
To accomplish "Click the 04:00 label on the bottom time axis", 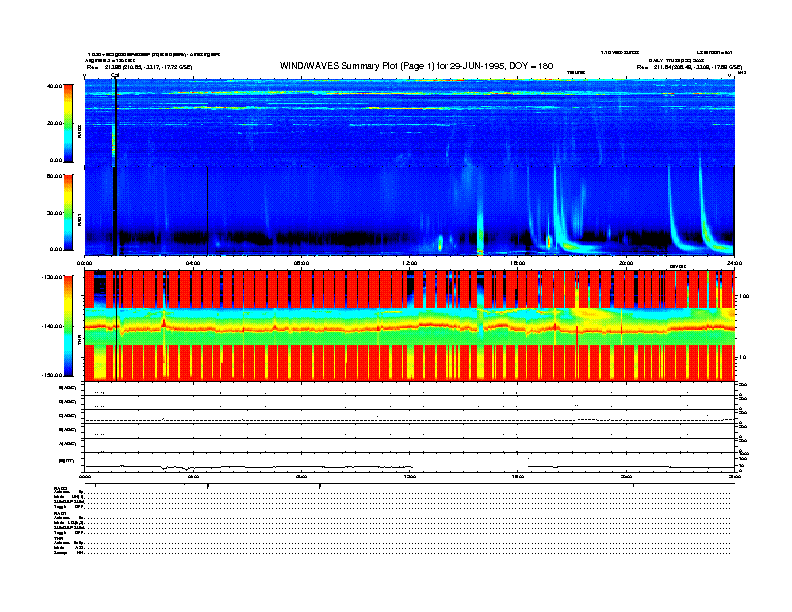I will (x=193, y=477).
